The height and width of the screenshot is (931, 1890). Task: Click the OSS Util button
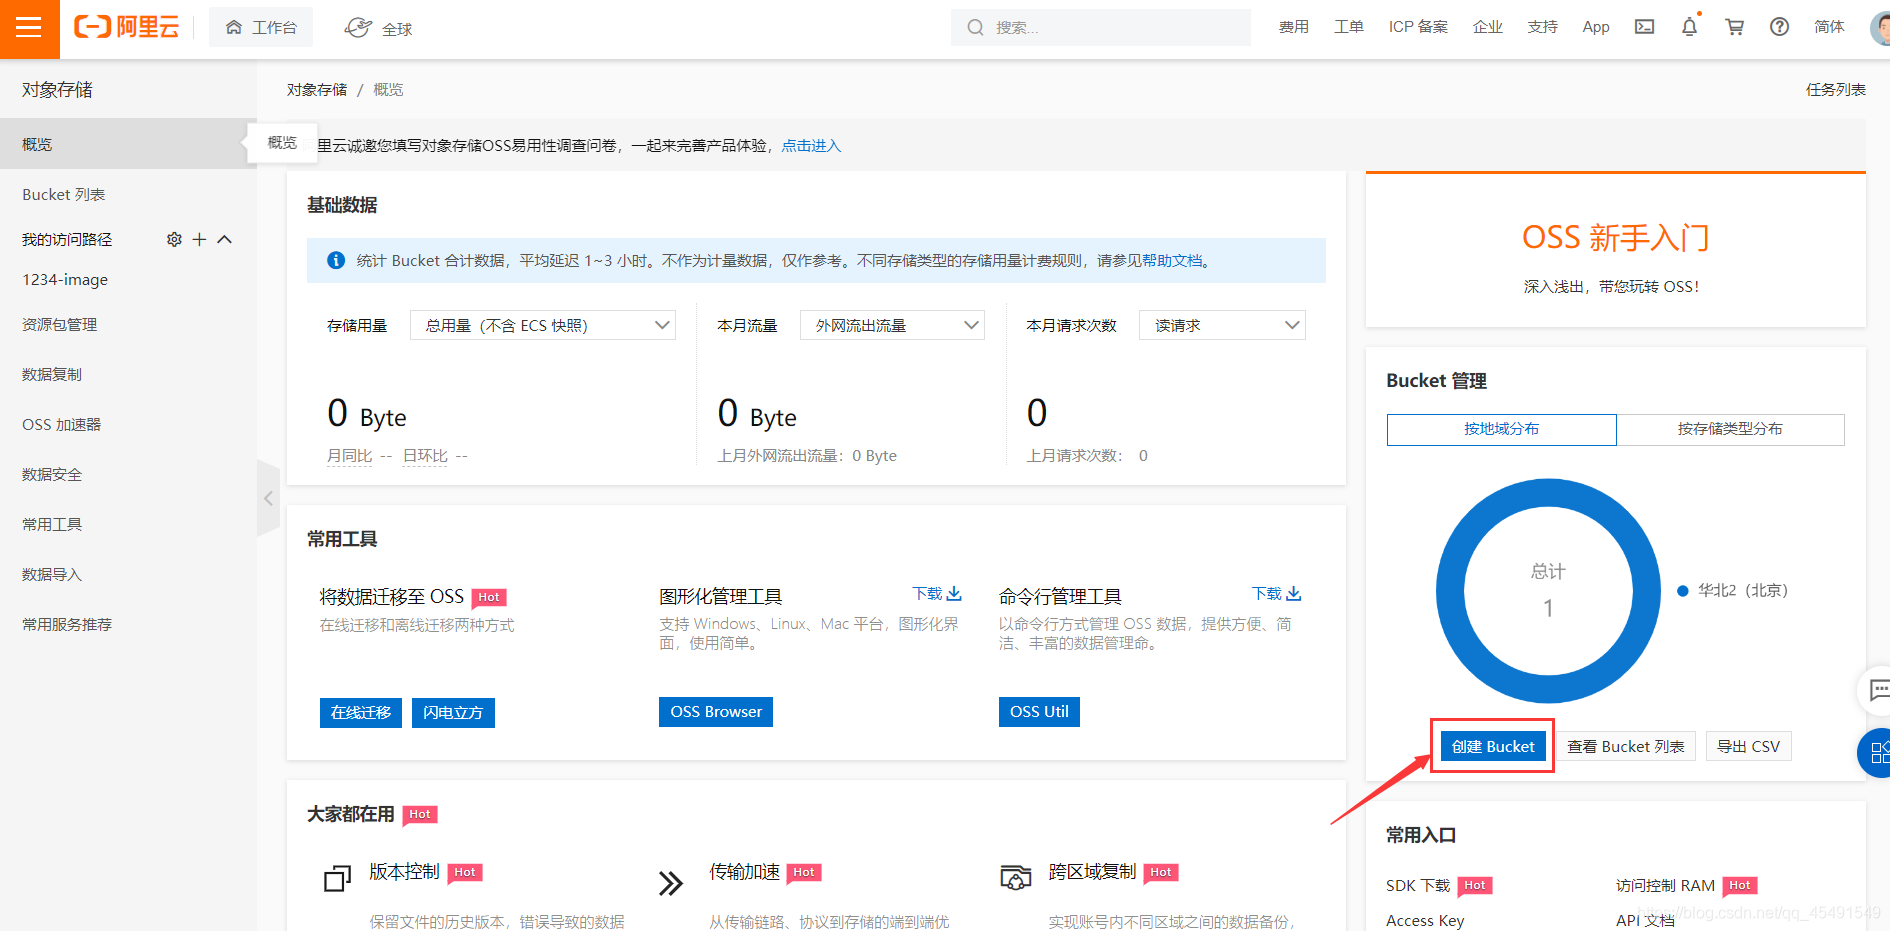coord(1039,711)
